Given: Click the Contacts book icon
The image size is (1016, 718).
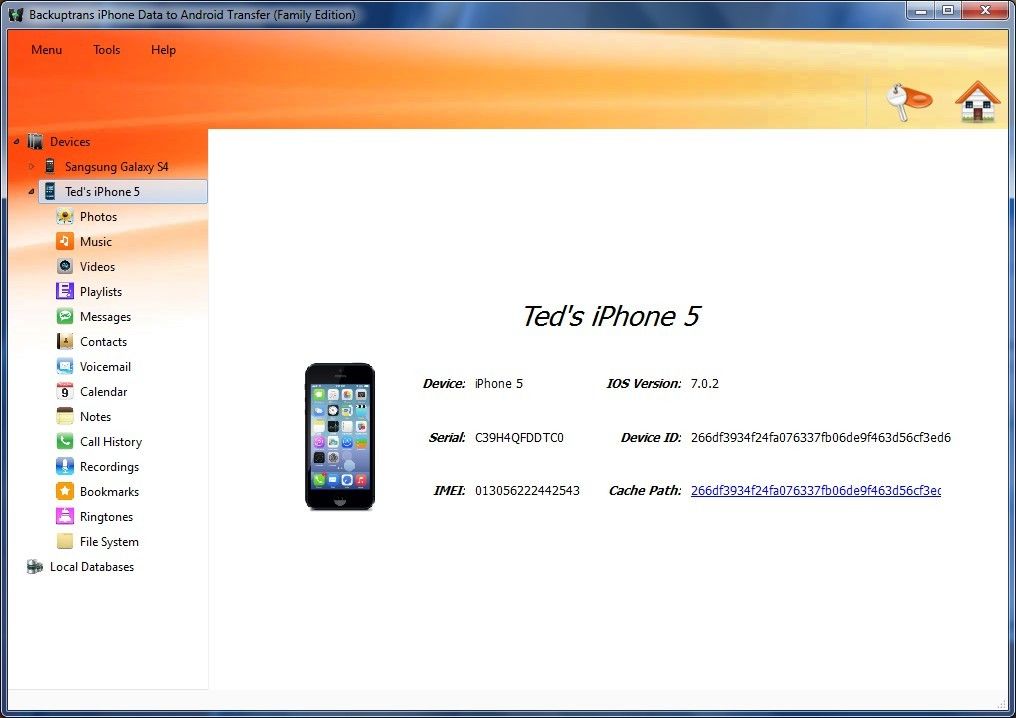Looking at the screenshot, I should (x=65, y=342).
